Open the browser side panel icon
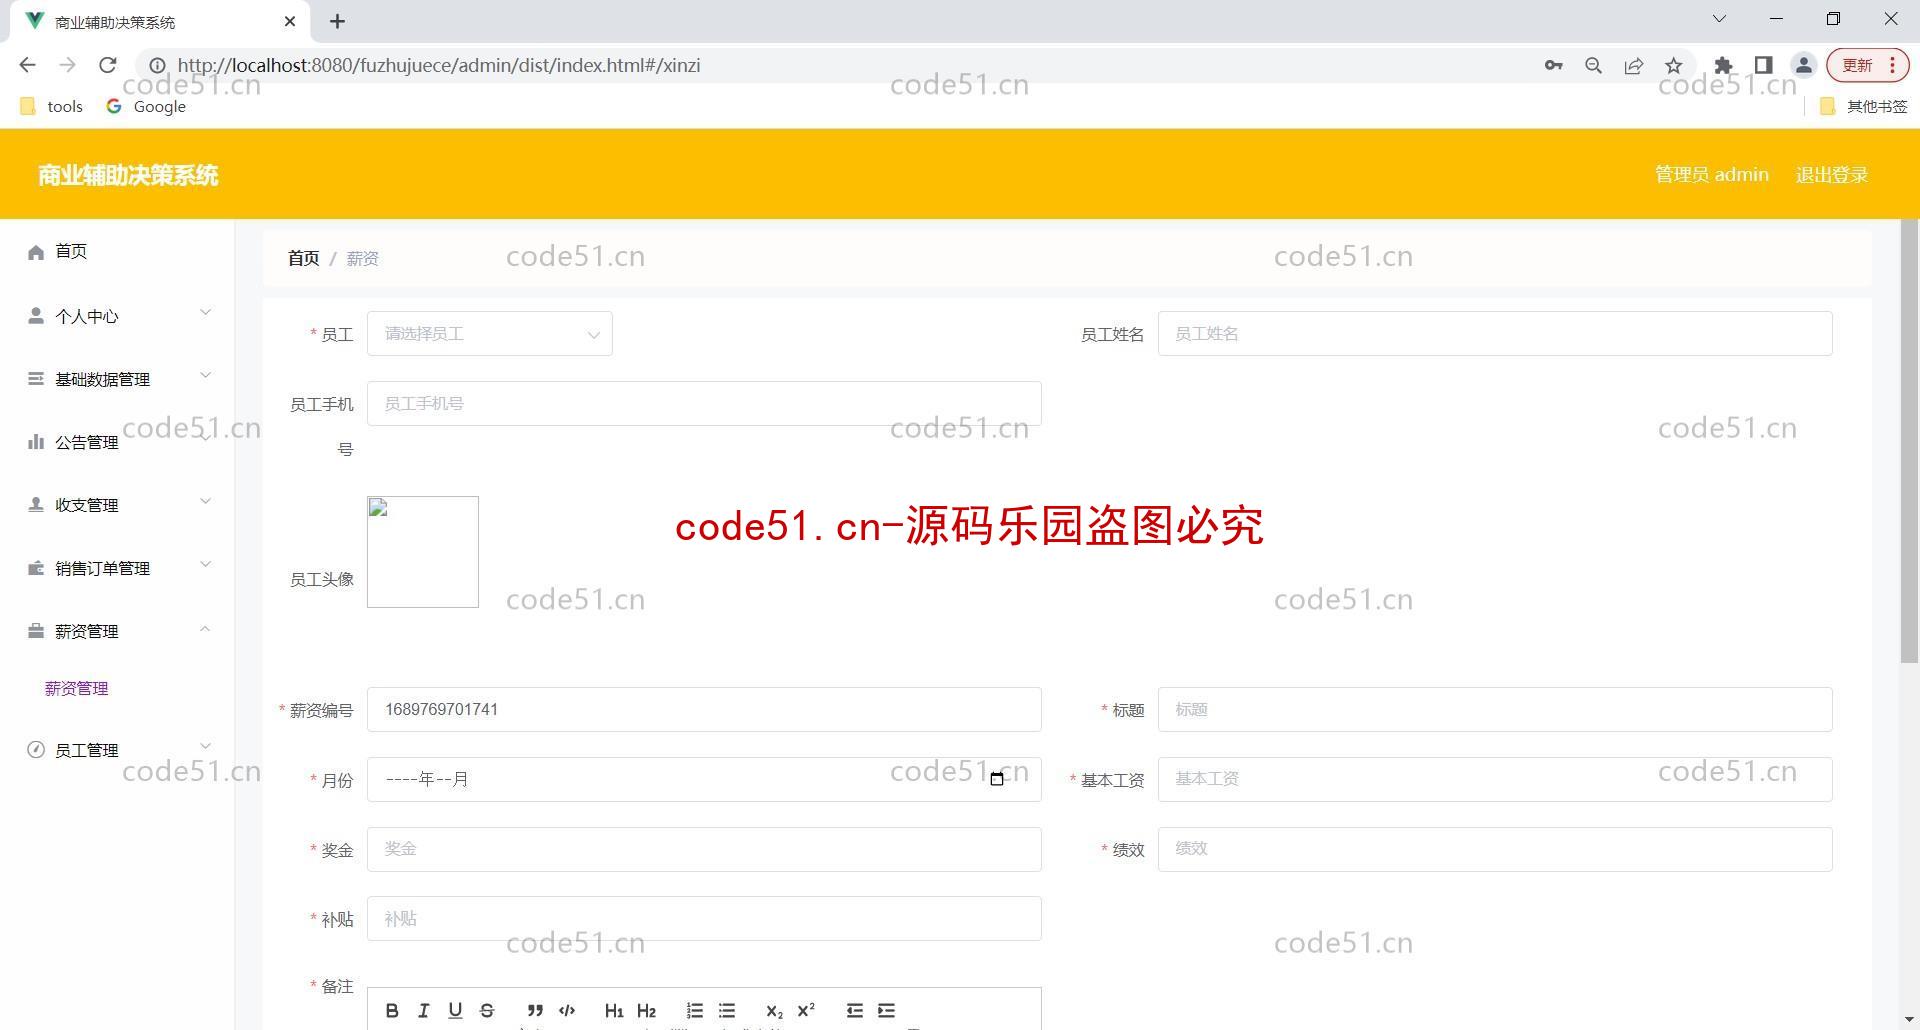The width and height of the screenshot is (1920, 1030). coord(1763,65)
